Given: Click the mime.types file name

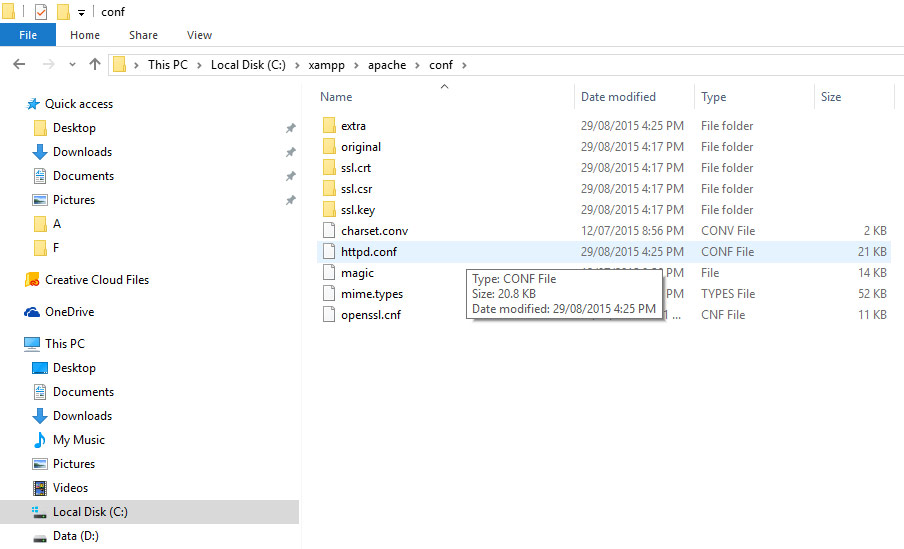Looking at the screenshot, I should [x=372, y=294].
